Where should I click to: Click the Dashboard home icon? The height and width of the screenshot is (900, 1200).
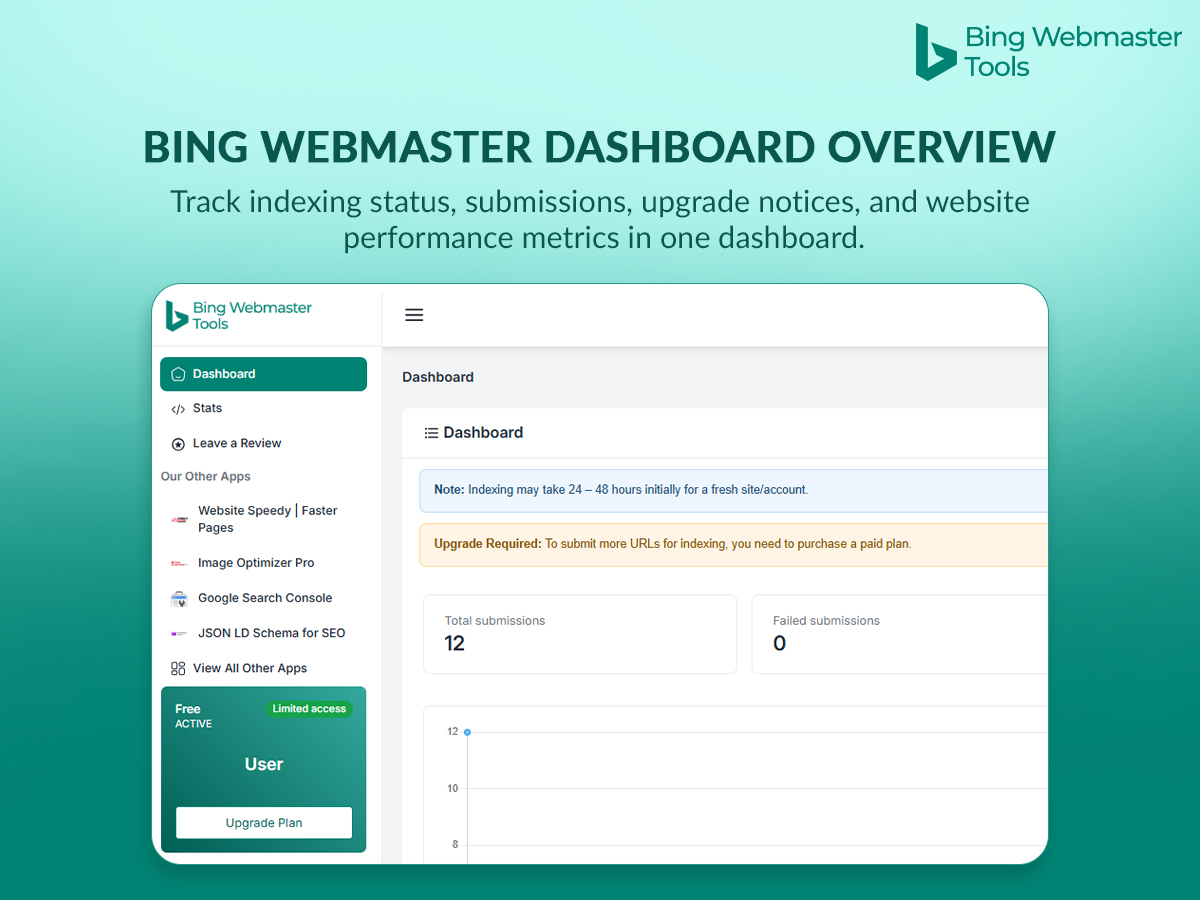(178, 374)
